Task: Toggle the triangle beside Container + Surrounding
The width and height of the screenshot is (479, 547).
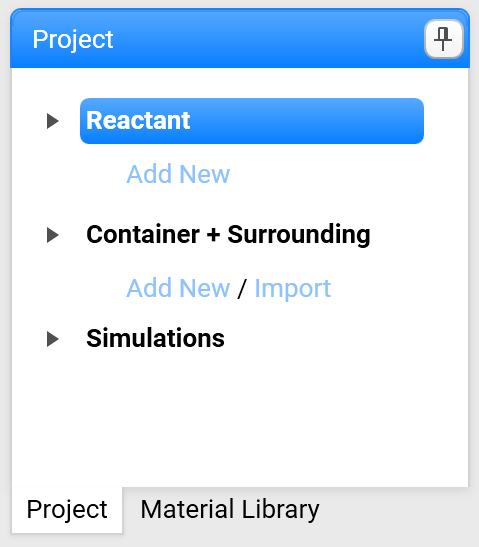Action: 53,235
